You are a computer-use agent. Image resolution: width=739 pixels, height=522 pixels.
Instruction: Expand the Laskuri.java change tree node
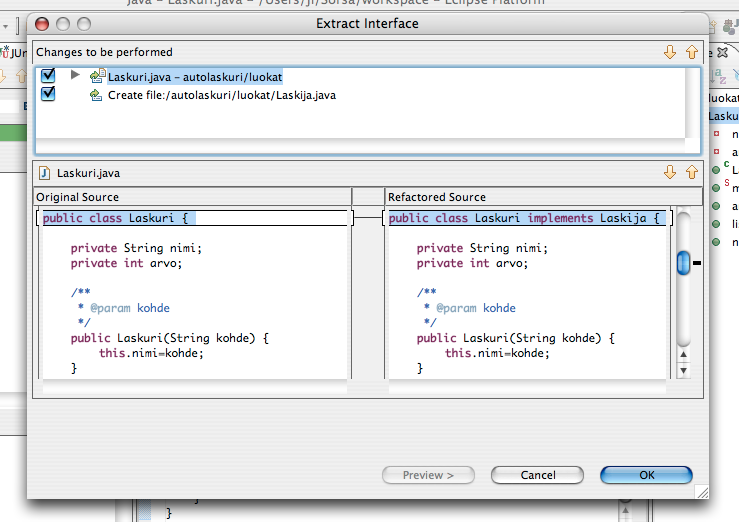coord(75,74)
